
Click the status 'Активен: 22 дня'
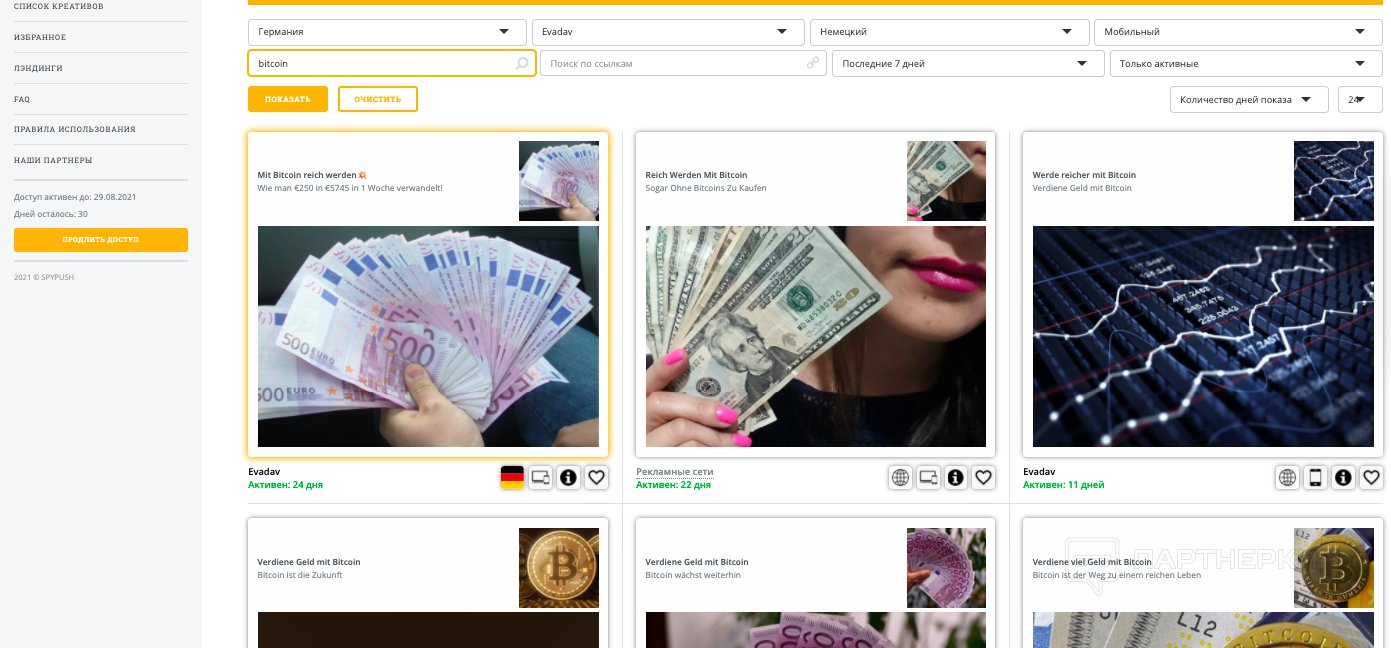[x=673, y=485]
